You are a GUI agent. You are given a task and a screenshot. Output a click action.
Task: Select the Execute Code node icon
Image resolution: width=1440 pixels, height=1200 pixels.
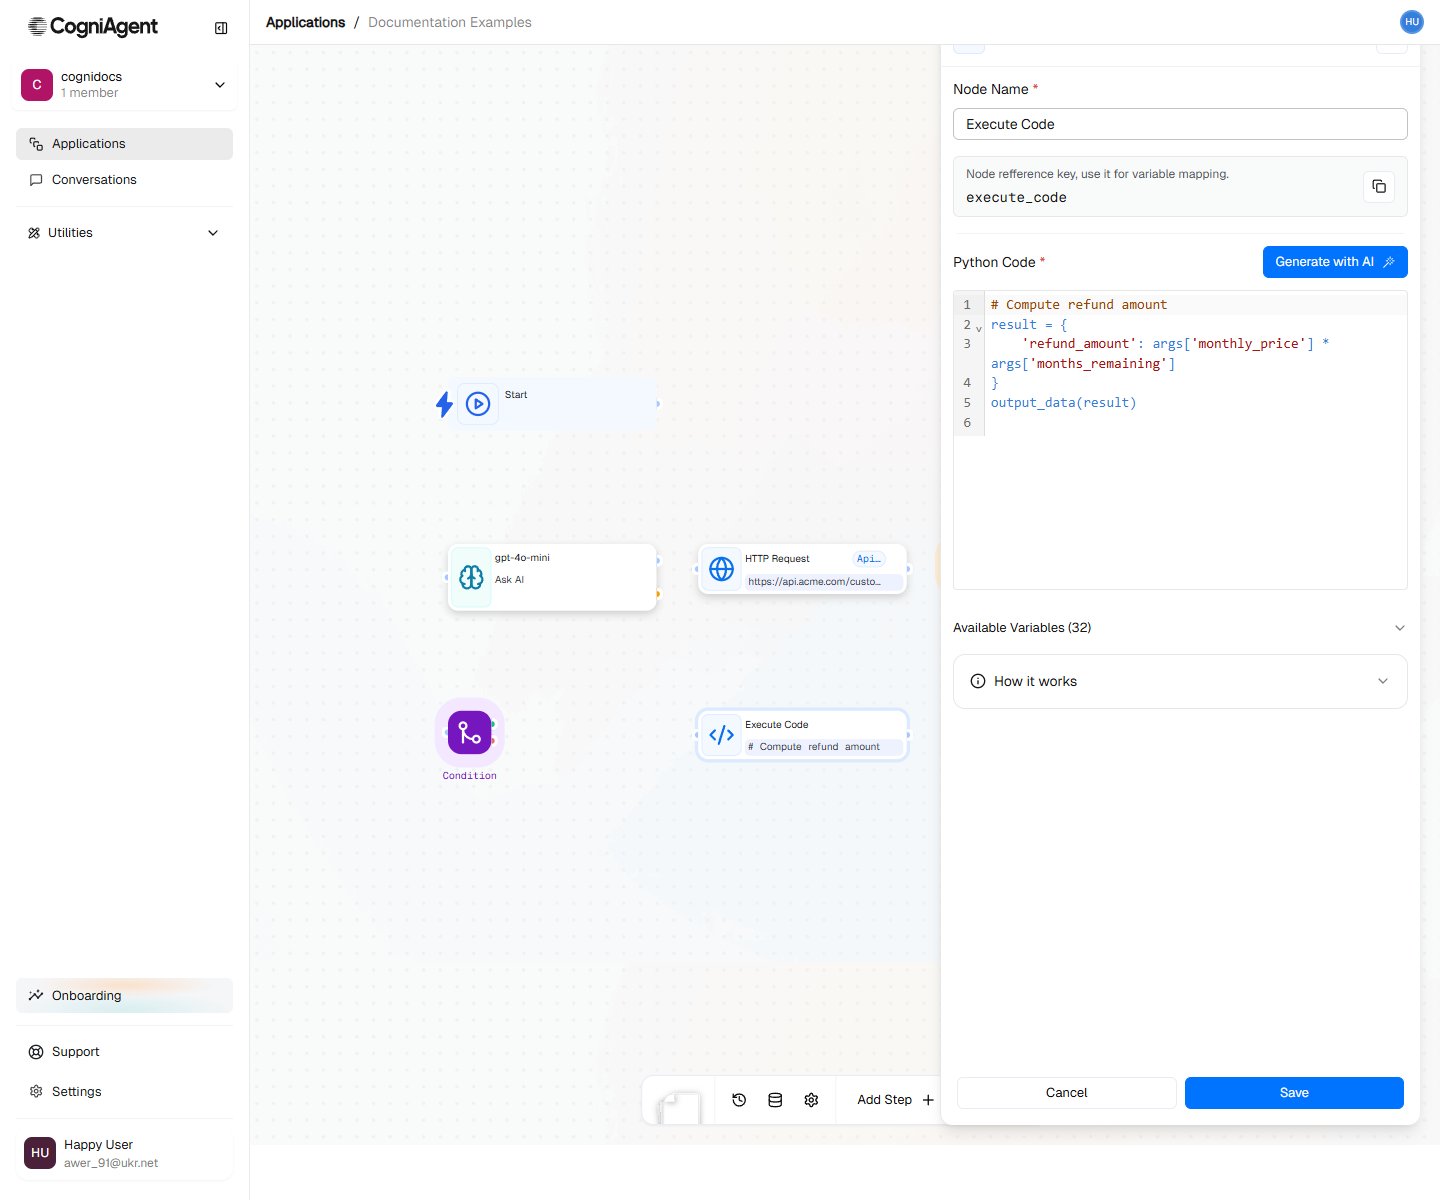[721, 735]
